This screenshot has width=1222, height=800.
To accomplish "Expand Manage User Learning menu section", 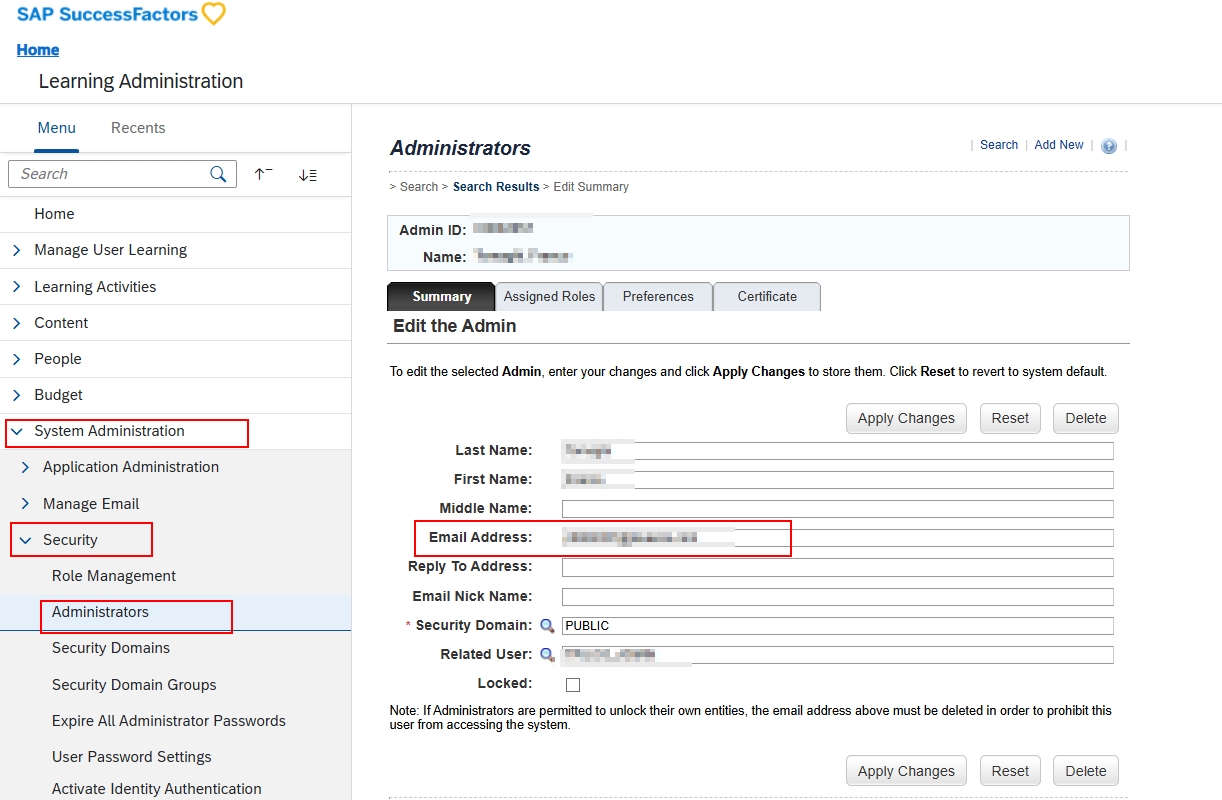I will click(17, 250).
